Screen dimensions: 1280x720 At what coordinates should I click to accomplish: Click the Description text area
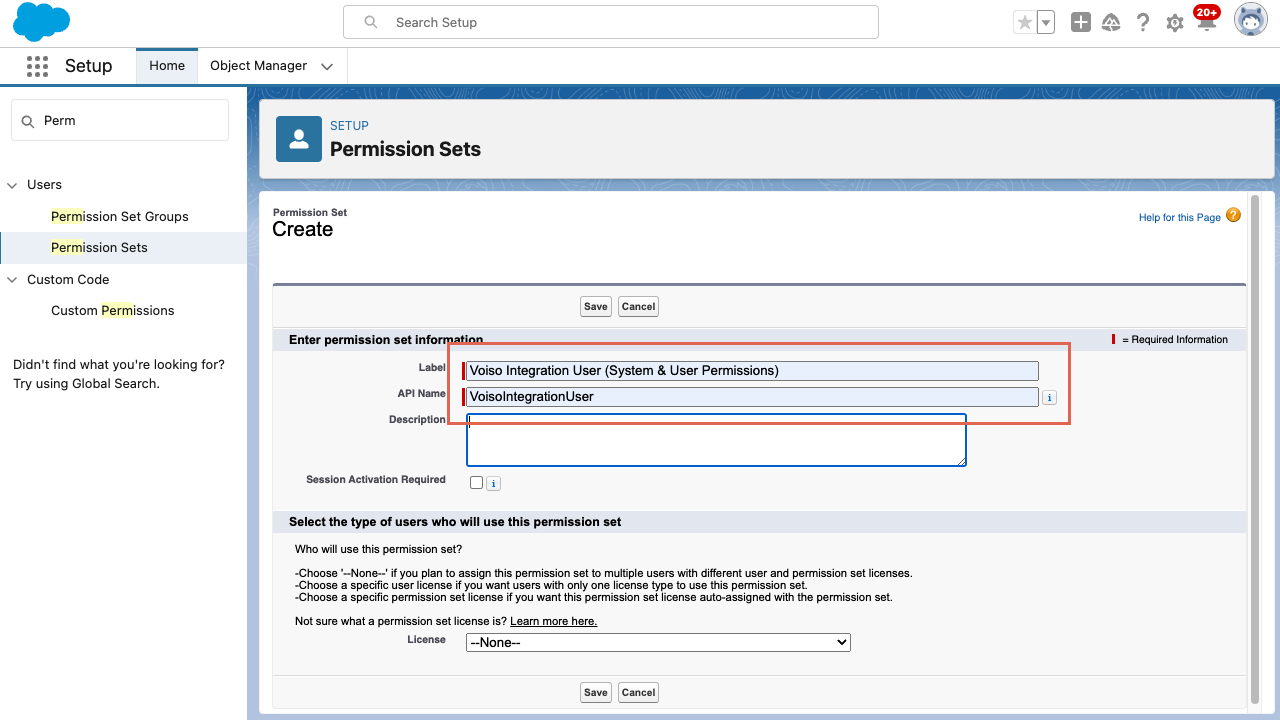click(x=716, y=440)
